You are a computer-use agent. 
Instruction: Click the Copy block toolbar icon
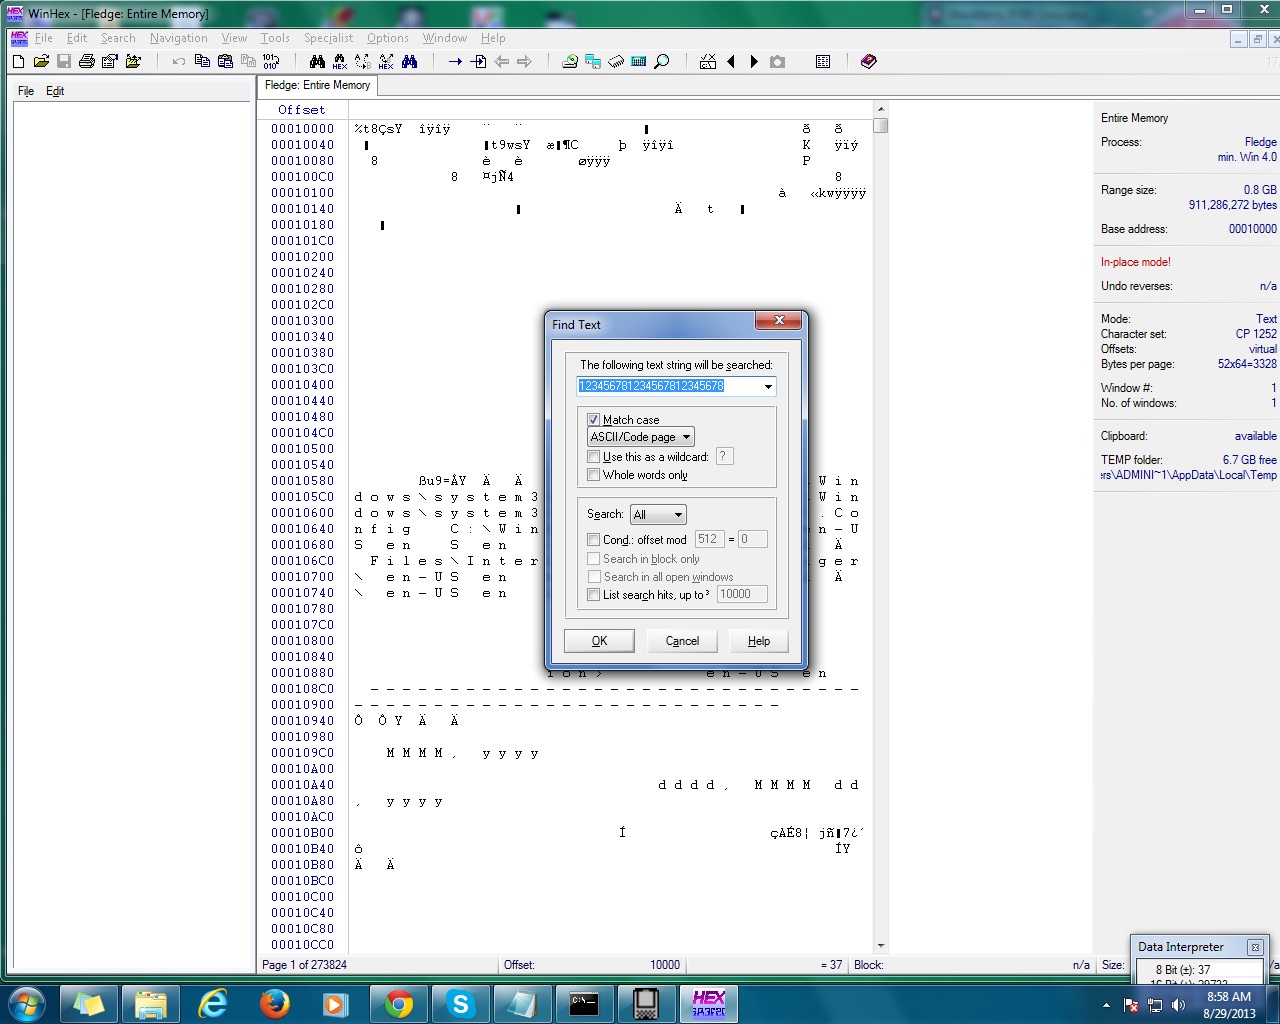point(202,61)
